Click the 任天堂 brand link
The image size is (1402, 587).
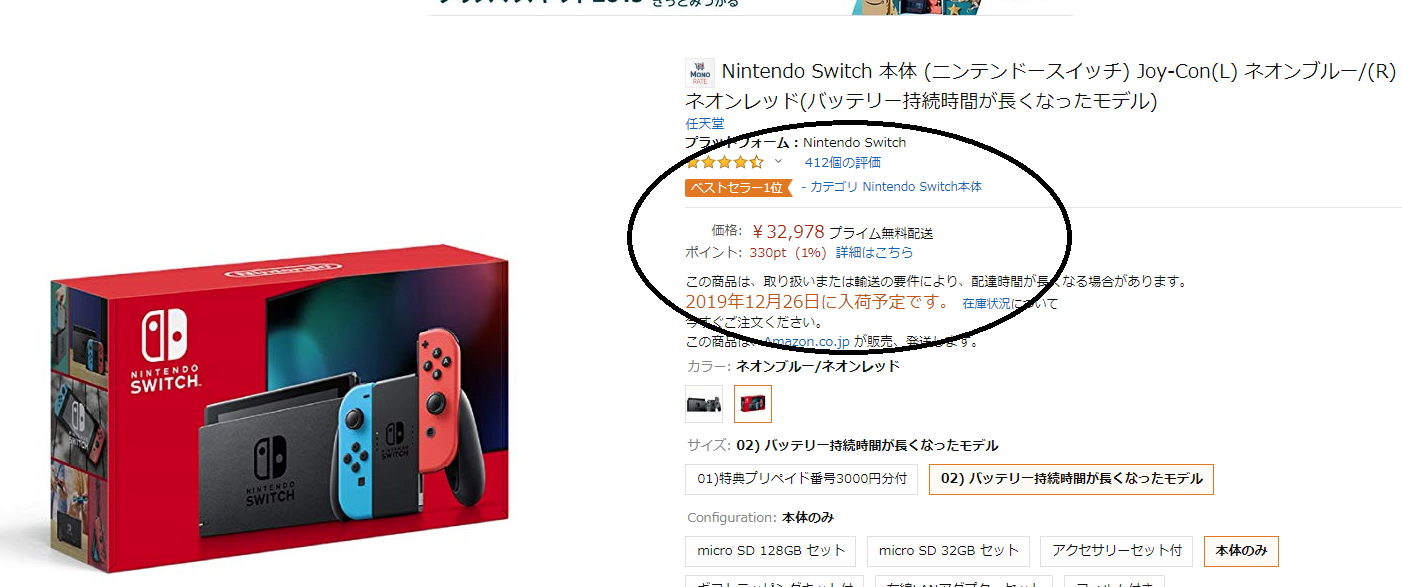coord(704,124)
